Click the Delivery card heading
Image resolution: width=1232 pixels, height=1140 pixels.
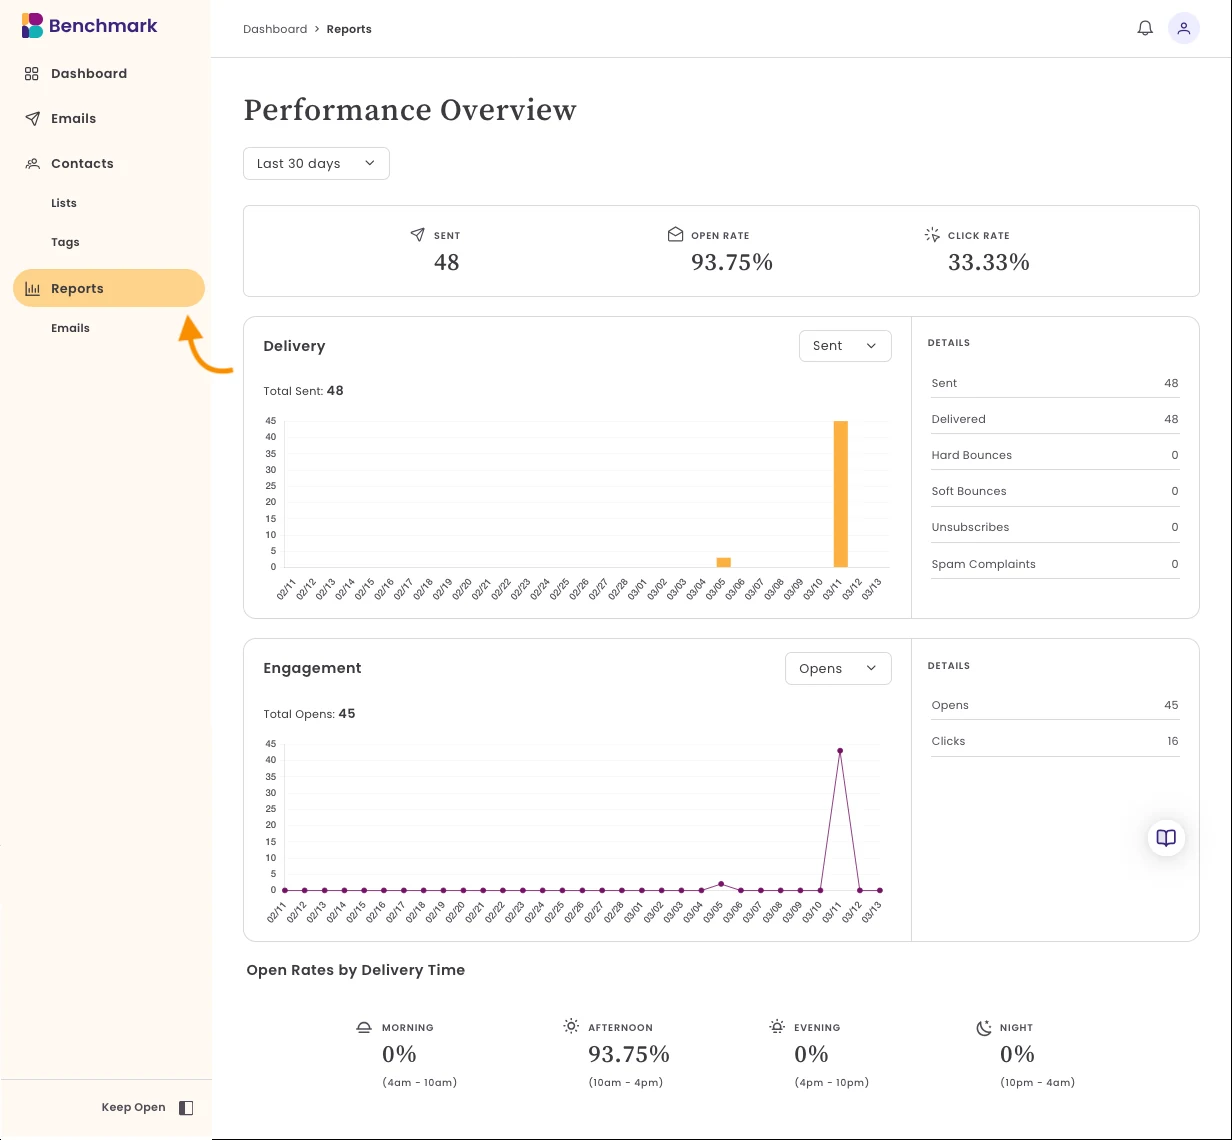(294, 346)
